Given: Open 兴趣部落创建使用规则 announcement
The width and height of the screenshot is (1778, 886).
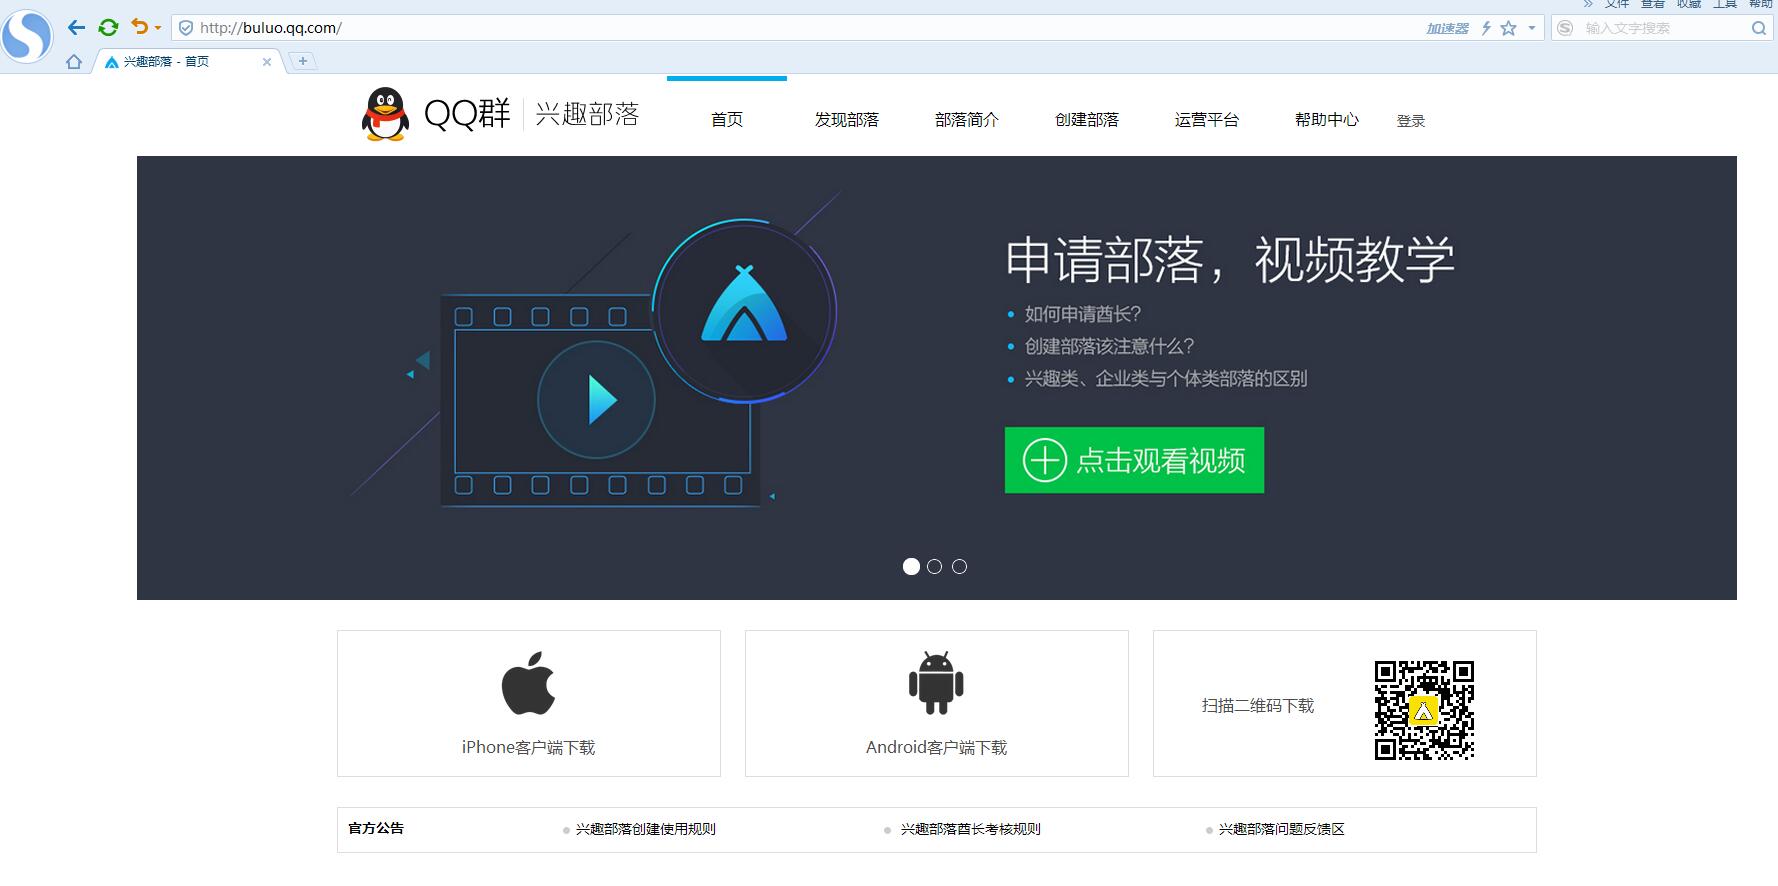Looking at the screenshot, I should [646, 829].
